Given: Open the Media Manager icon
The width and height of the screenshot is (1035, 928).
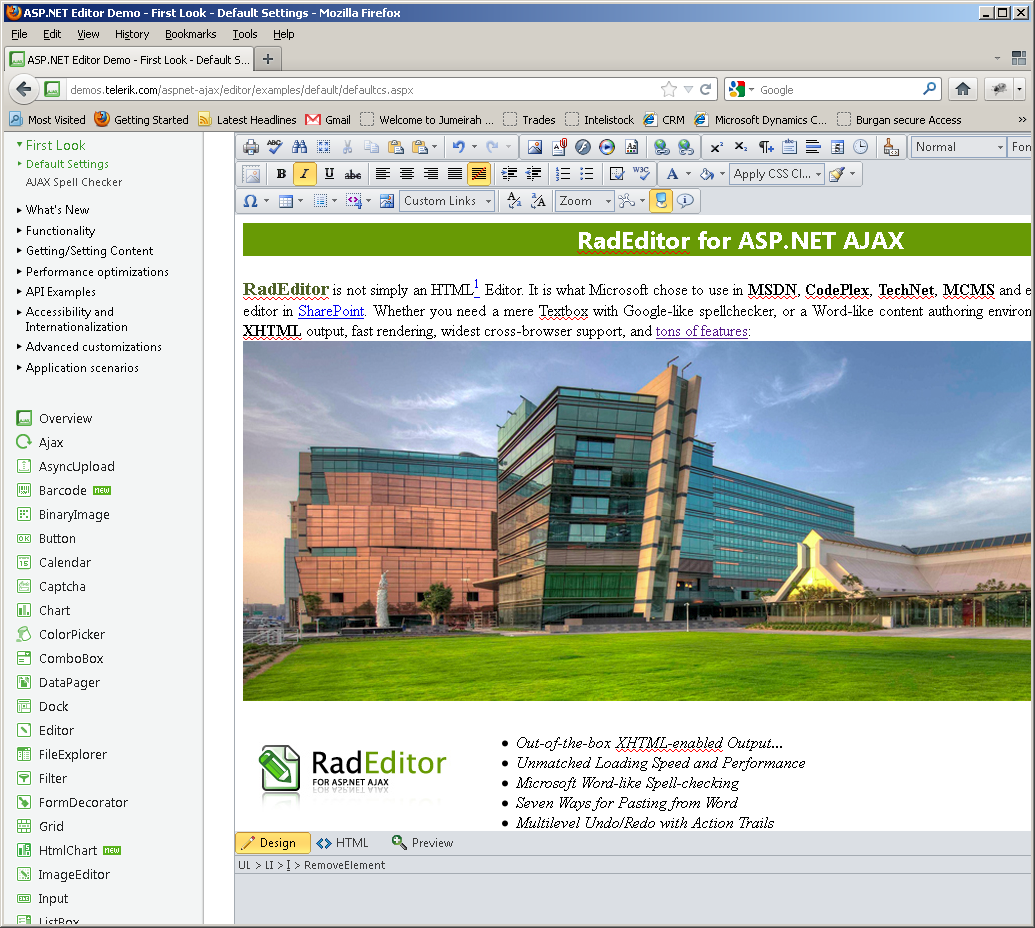Looking at the screenshot, I should [607, 147].
